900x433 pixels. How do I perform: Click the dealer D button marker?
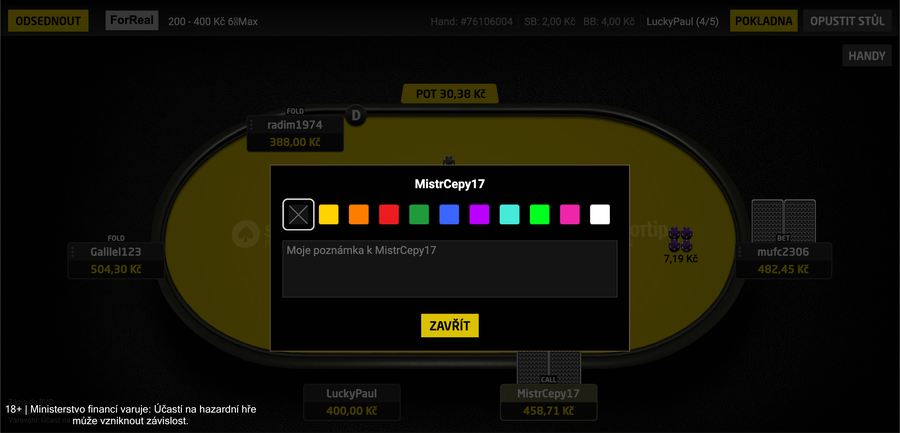[356, 115]
